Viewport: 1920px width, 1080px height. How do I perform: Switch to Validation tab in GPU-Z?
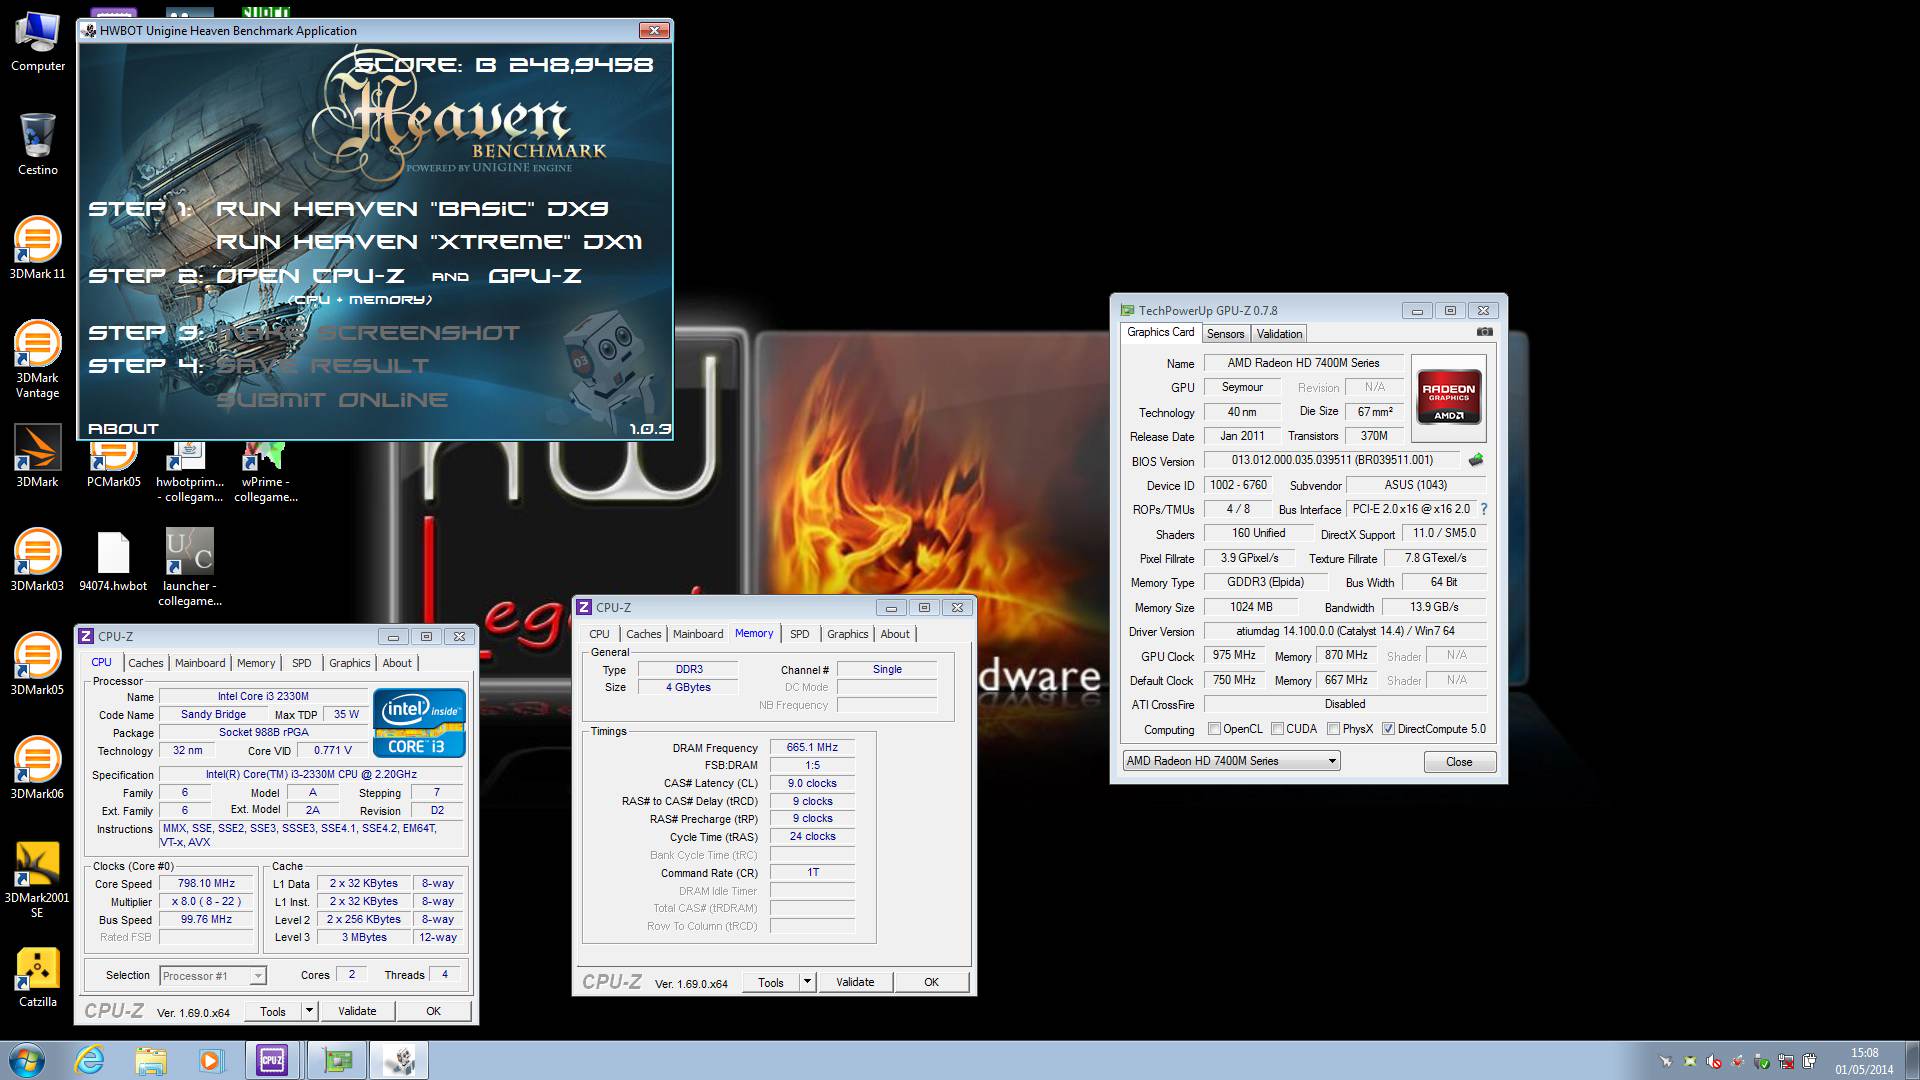[x=1279, y=334]
